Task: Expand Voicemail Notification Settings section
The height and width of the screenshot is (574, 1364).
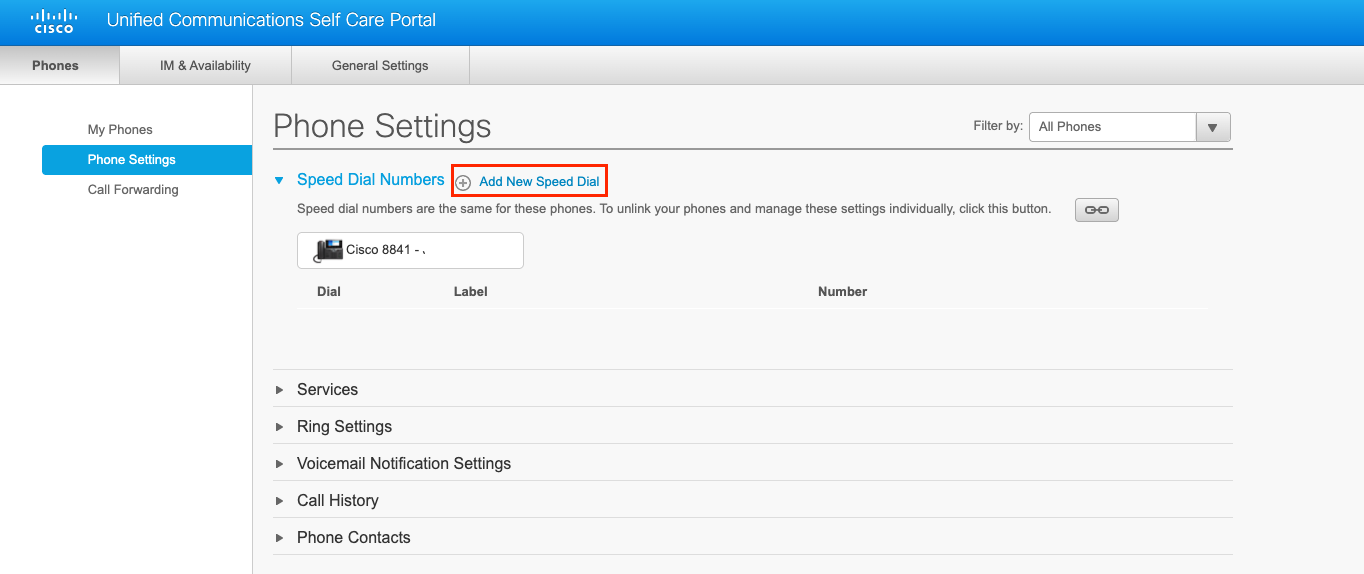Action: [403, 463]
